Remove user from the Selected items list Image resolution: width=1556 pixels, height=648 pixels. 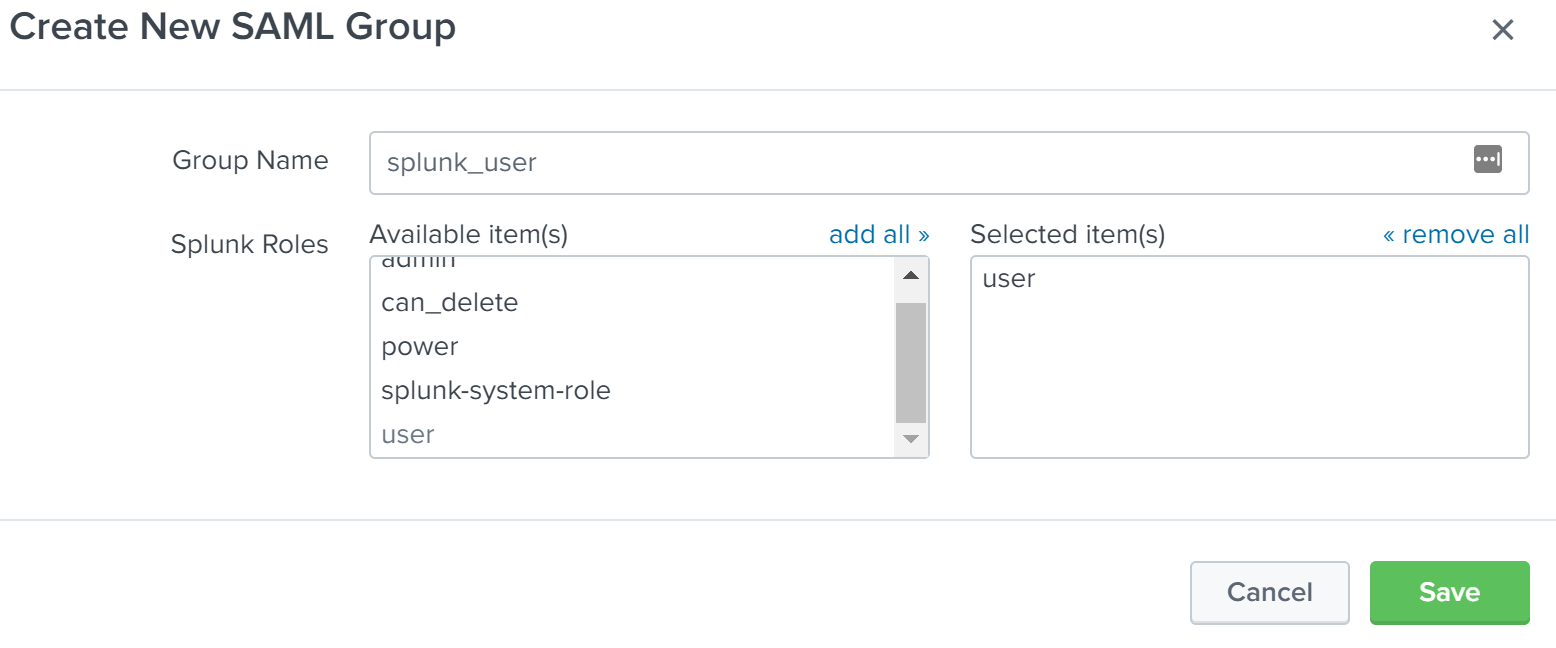click(x=1008, y=279)
